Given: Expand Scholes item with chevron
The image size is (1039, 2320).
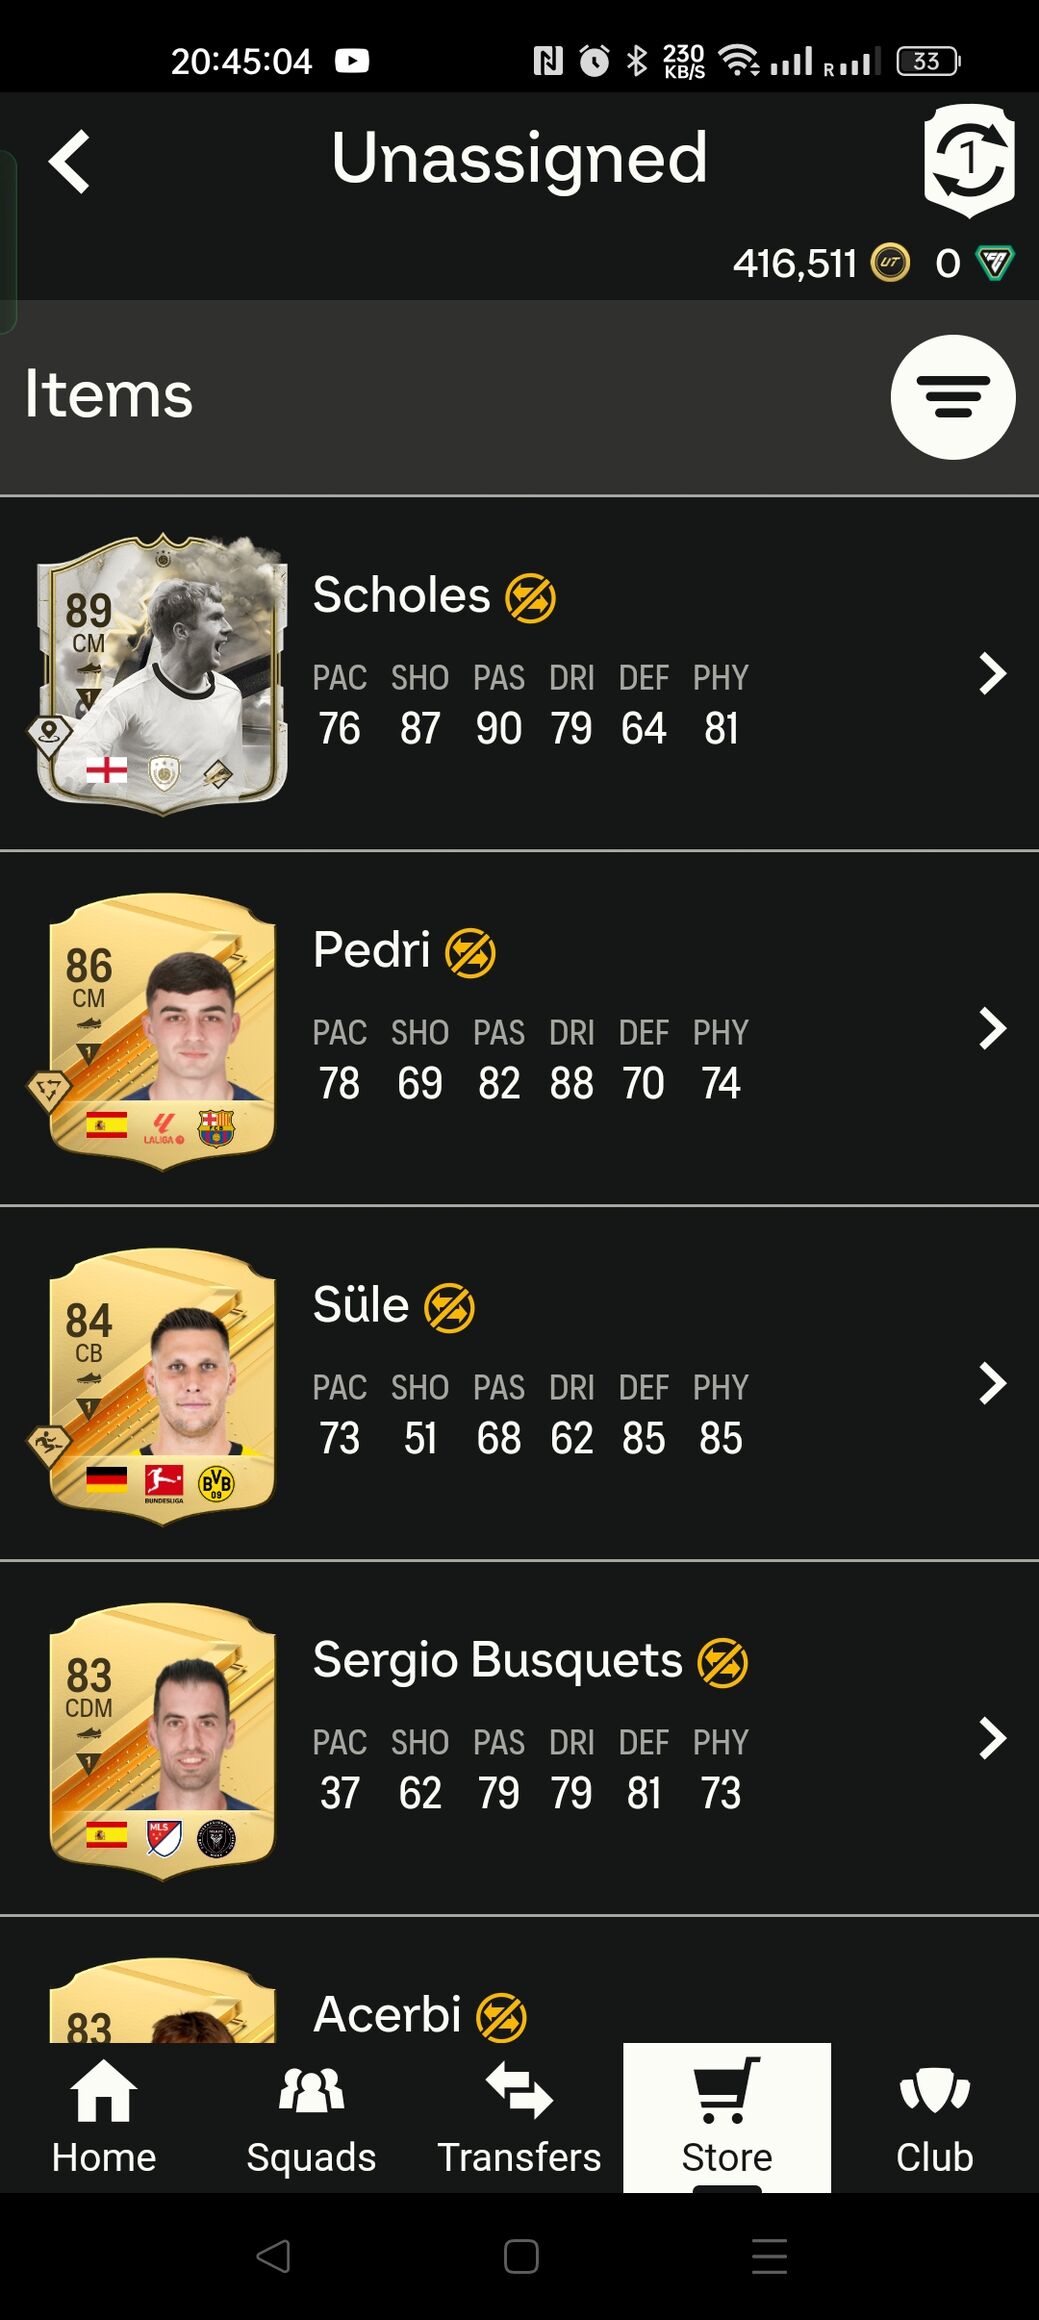Looking at the screenshot, I should [x=992, y=674].
